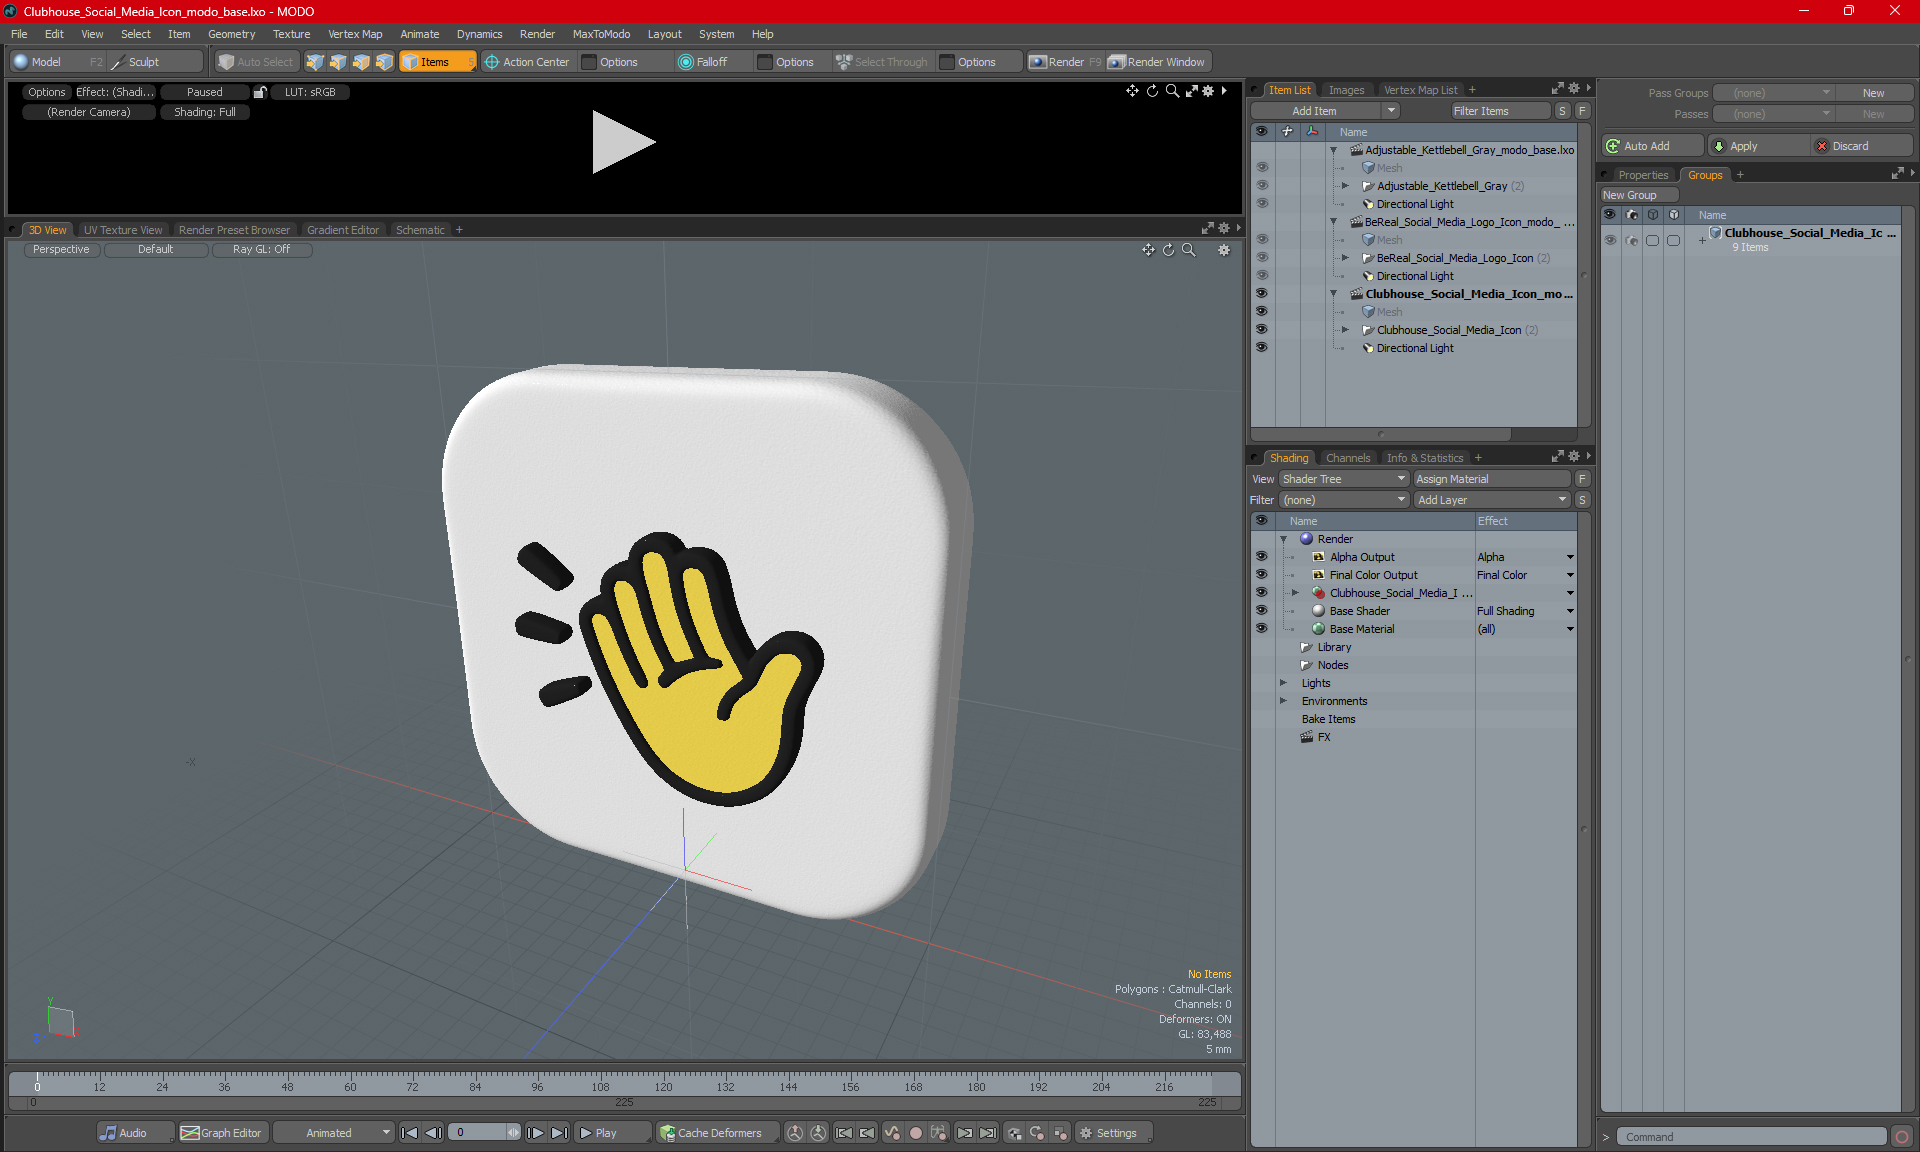This screenshot has height=1152, width=1920.
Task: Click the New button next to Pass Groups
Action: (1873, 93)
